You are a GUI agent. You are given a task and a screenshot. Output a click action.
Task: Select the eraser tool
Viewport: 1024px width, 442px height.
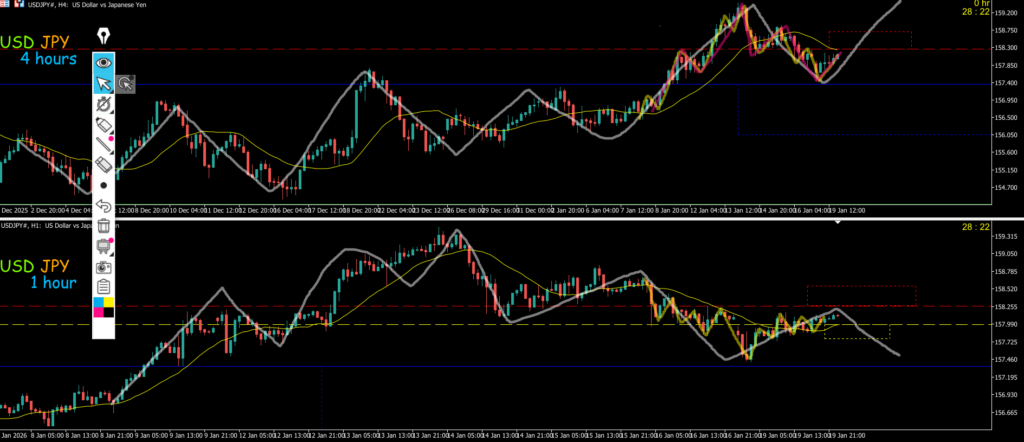pos(104,165)
